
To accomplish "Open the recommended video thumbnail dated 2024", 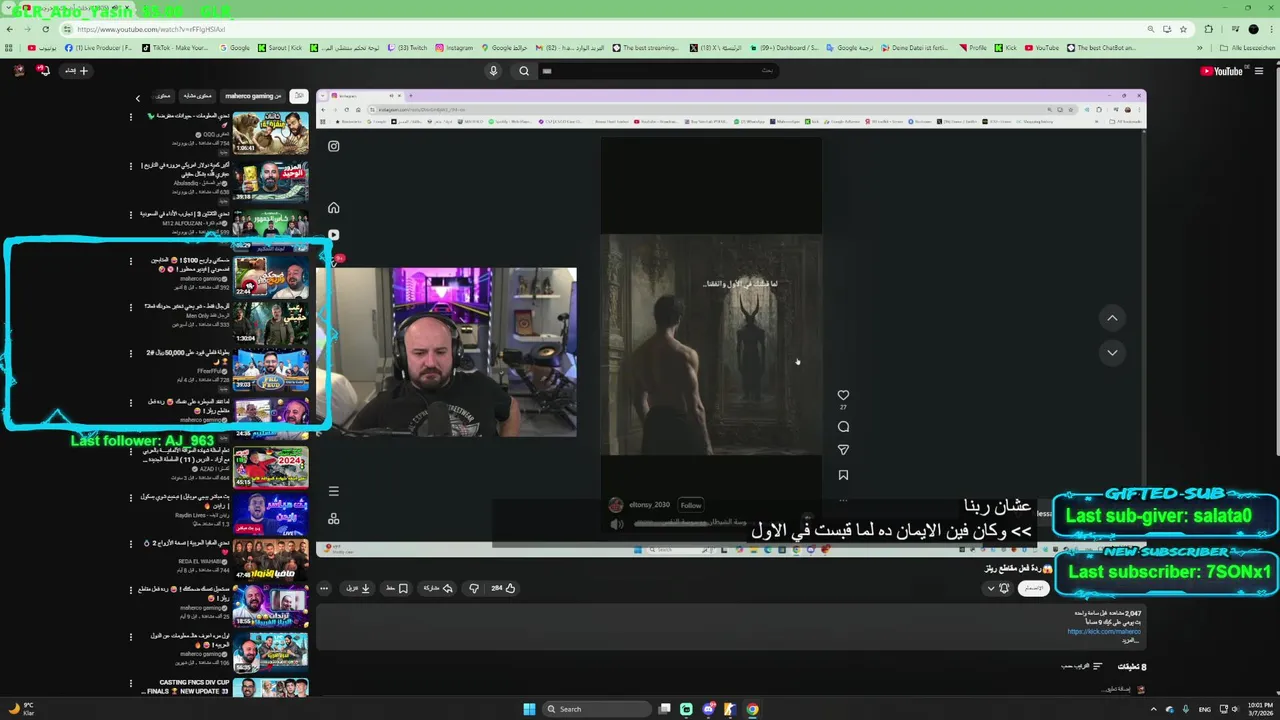I will [271, 466].
